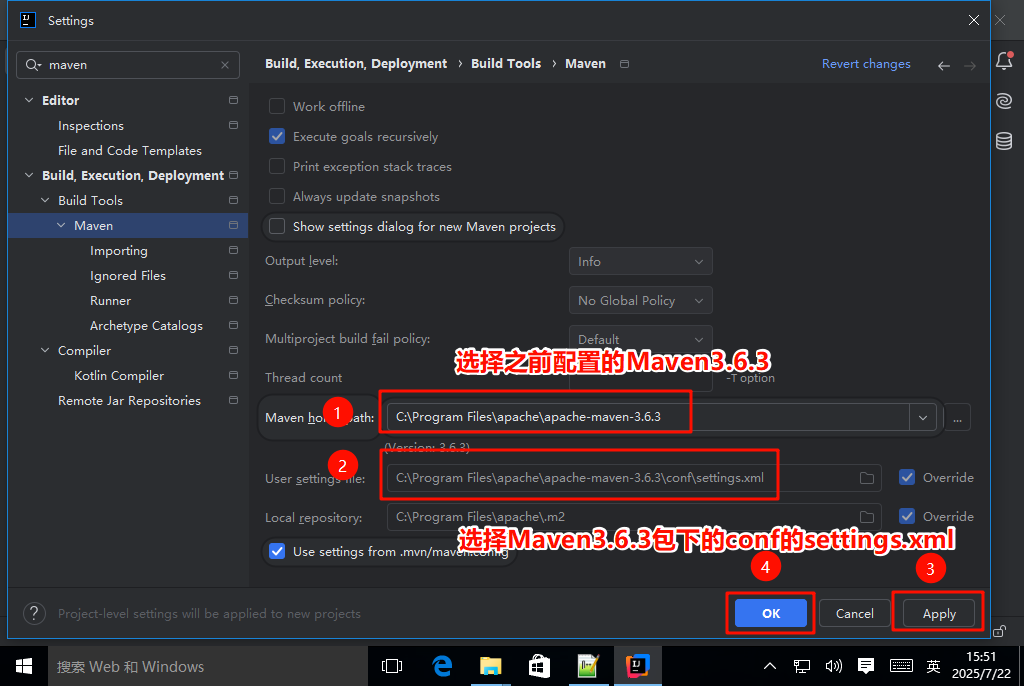Screen dimensions: 1024x686
Task: Open the Windows Start menu
Action: [24, 666]
